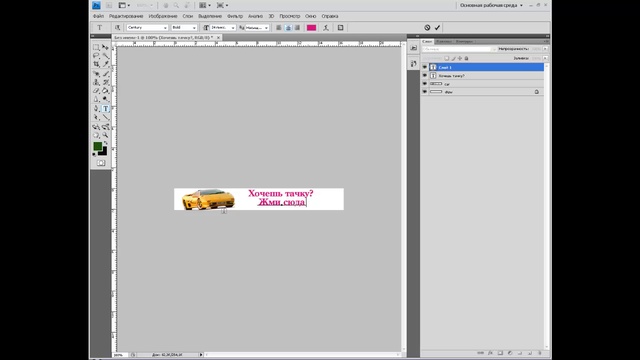
Task: Open the Редактирование menu
Action: 126,16
